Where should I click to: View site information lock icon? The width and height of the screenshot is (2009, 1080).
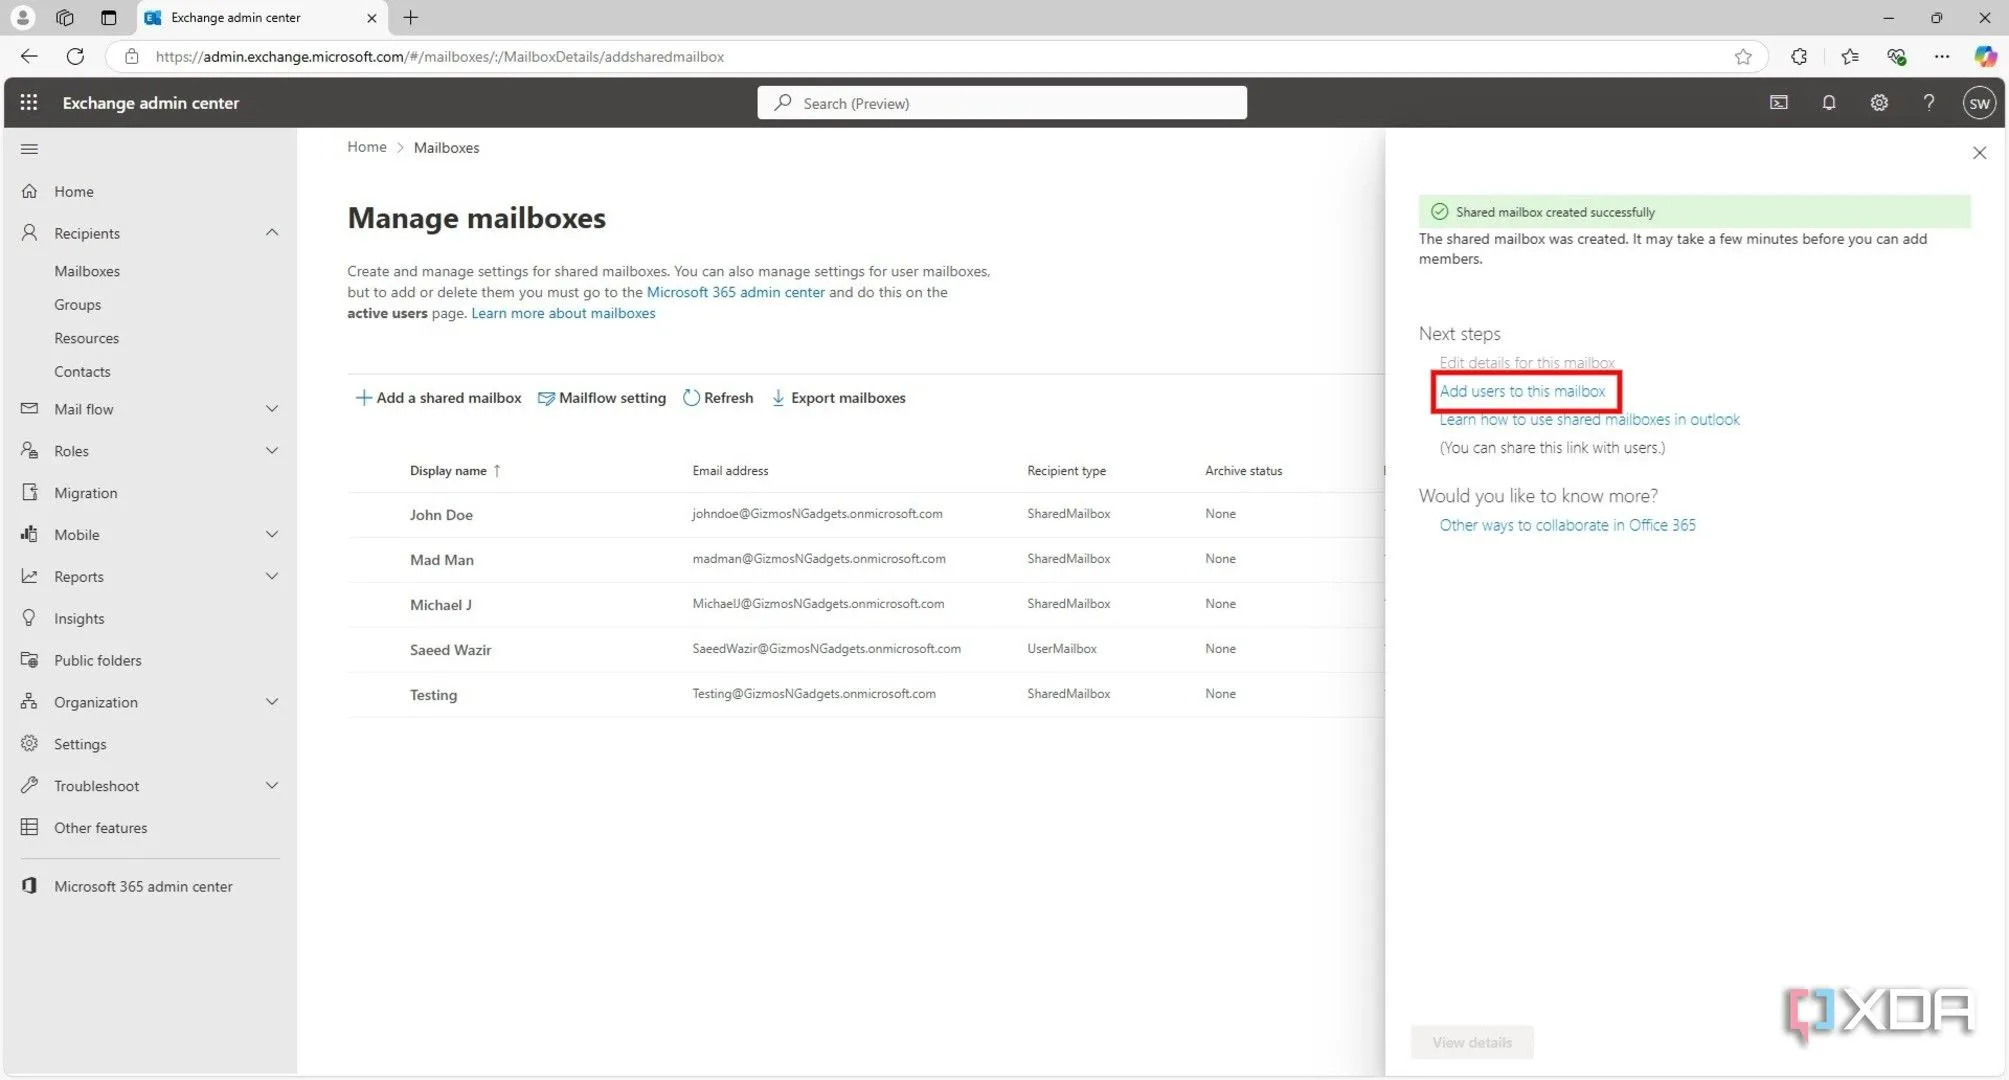point(131,56)
